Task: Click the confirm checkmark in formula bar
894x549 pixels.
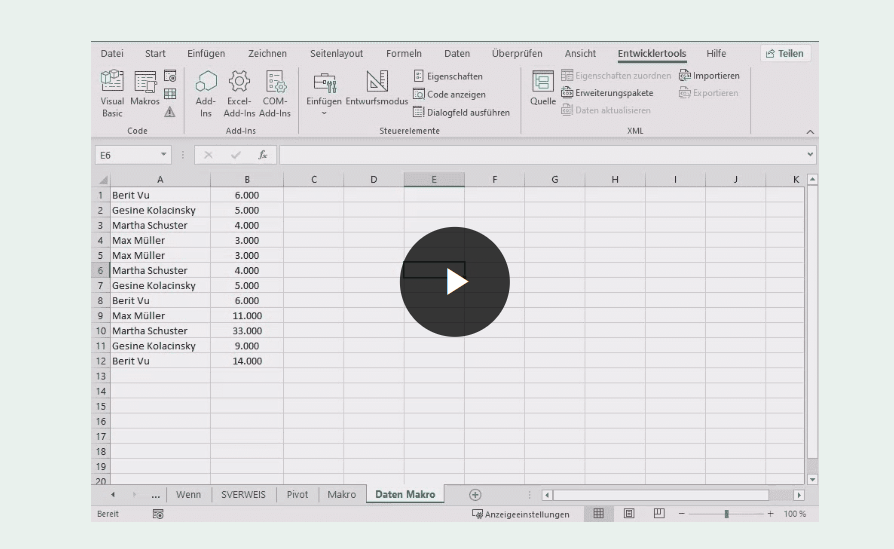Action: pyautogui.click(x=235, y=155)
